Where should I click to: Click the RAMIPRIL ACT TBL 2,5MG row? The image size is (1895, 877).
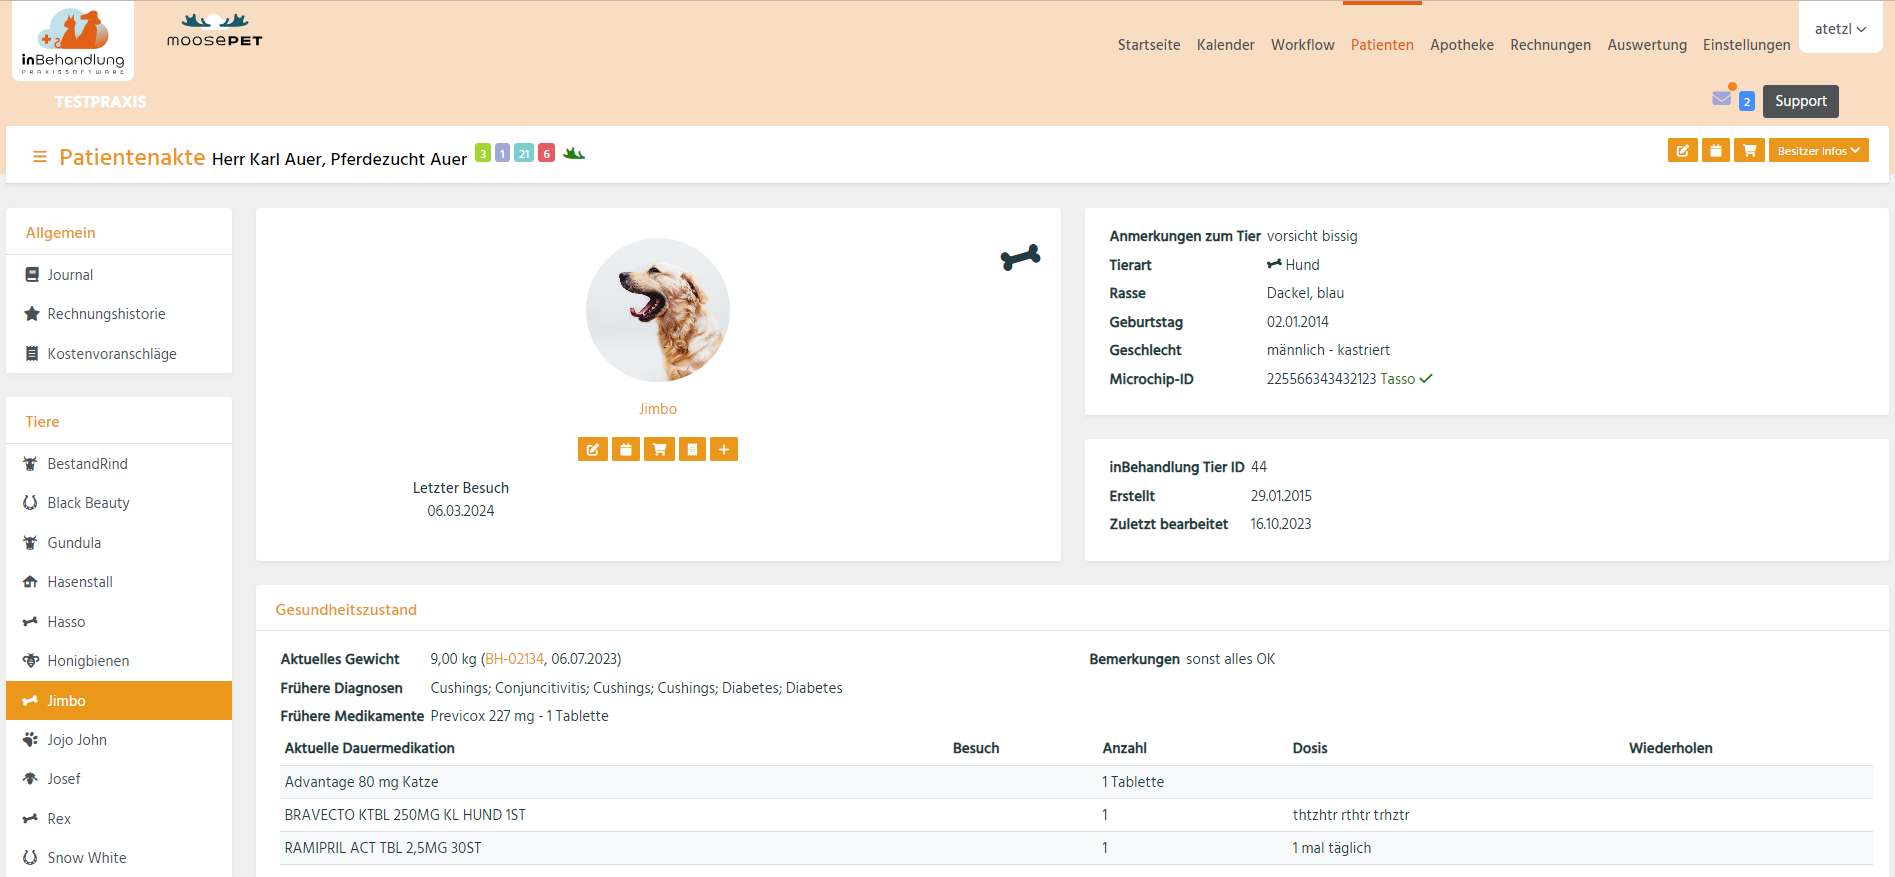[1076, 848]
